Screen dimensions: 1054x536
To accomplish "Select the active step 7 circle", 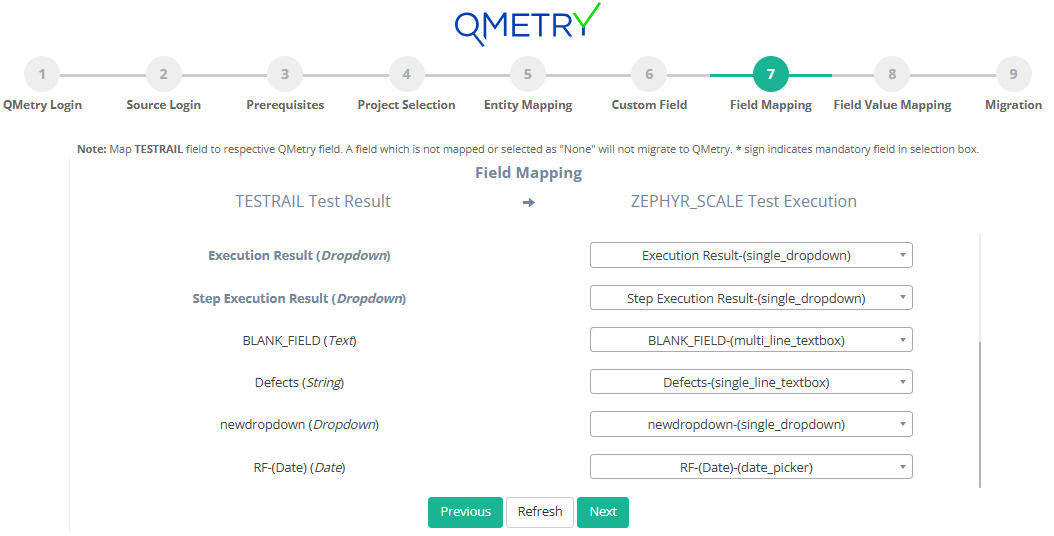I will [770, 74].
